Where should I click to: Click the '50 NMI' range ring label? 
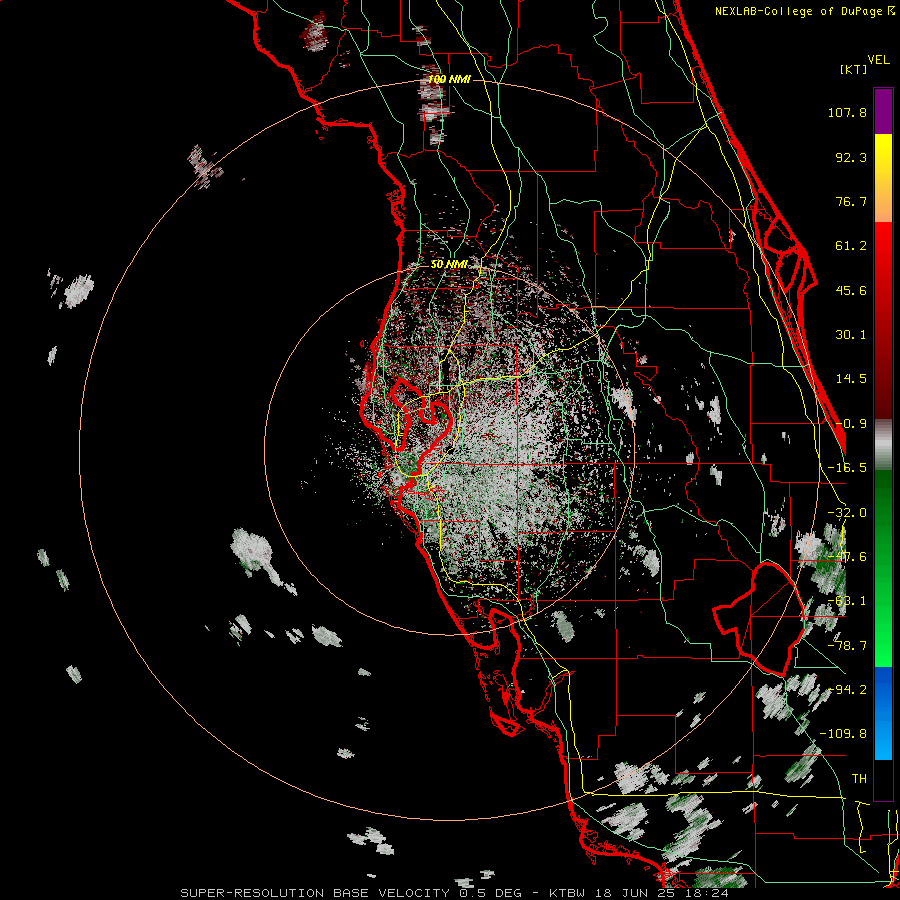pyautogui.click(x=449, y=264)
